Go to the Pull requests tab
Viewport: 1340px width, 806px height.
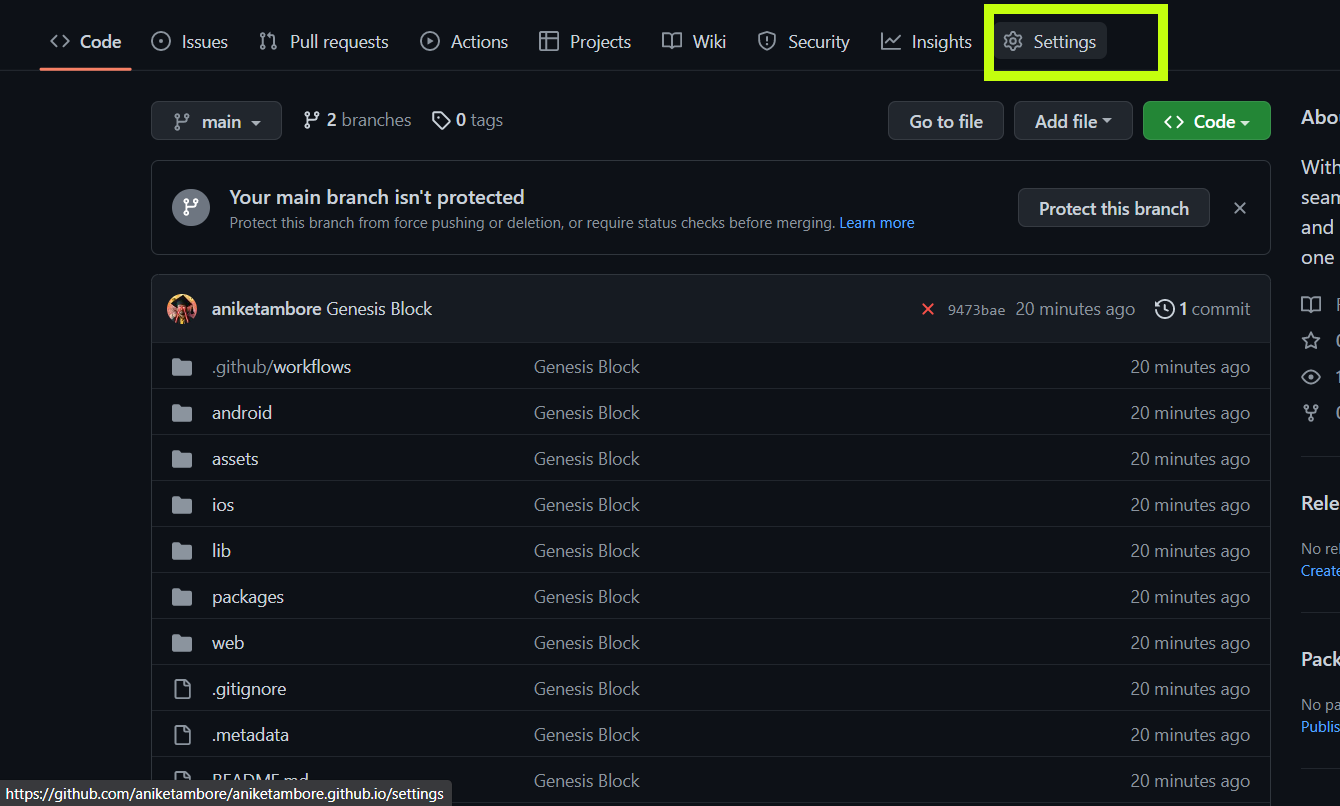coord(323,42)
